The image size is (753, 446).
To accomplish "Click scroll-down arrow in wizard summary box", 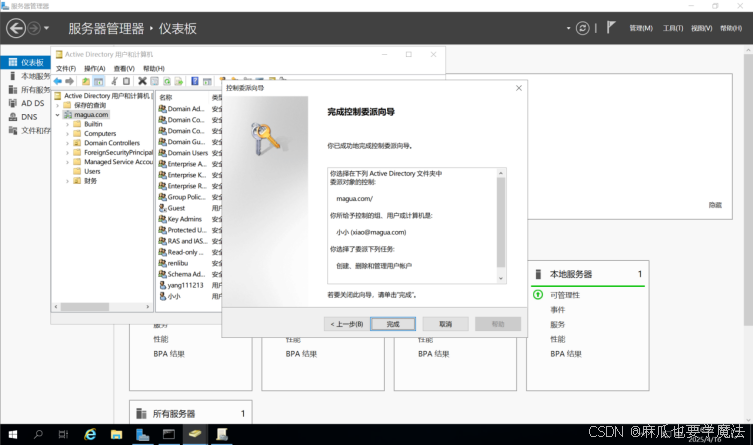I will coord(501,278).
